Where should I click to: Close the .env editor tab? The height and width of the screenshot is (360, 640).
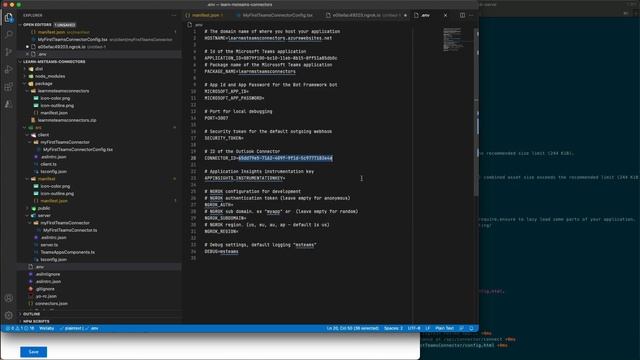coord(445,15)
